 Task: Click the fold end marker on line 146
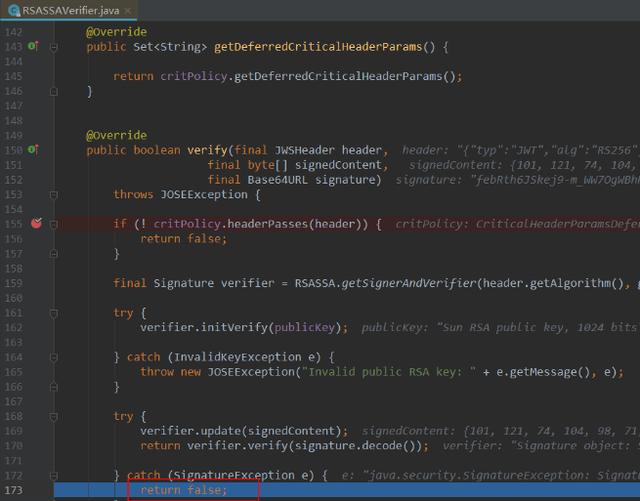click(x=55, y=91)
